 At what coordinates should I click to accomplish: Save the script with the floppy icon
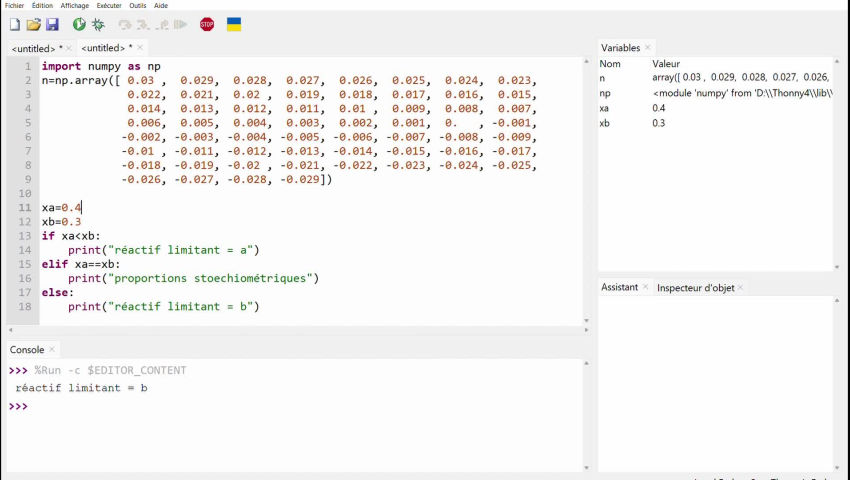[x=52, y=24]
